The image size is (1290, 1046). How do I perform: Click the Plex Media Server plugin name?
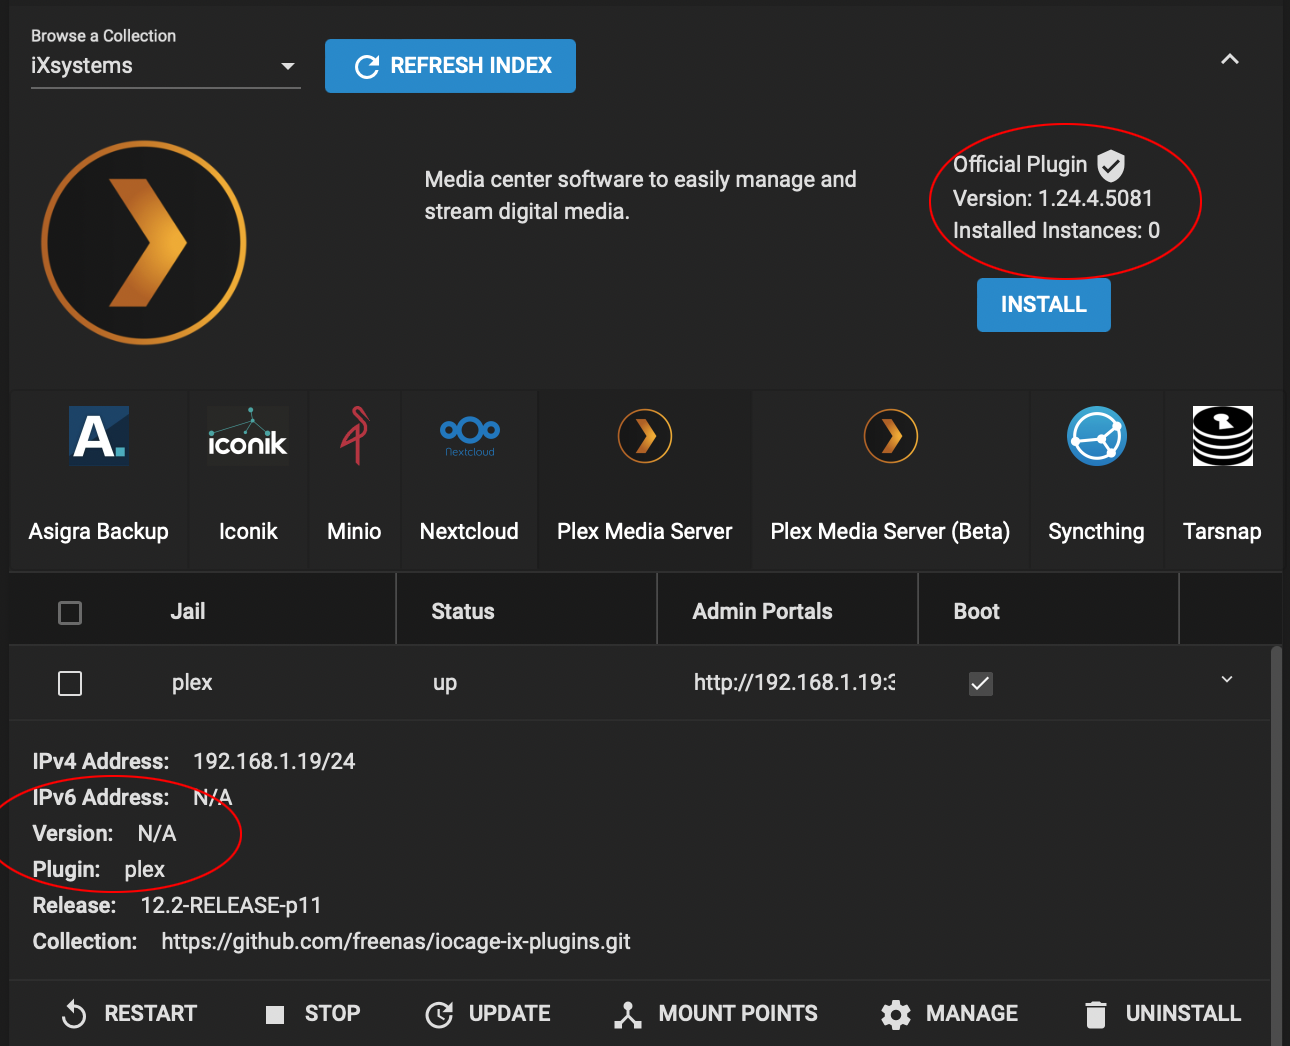(x=645, y=532)
